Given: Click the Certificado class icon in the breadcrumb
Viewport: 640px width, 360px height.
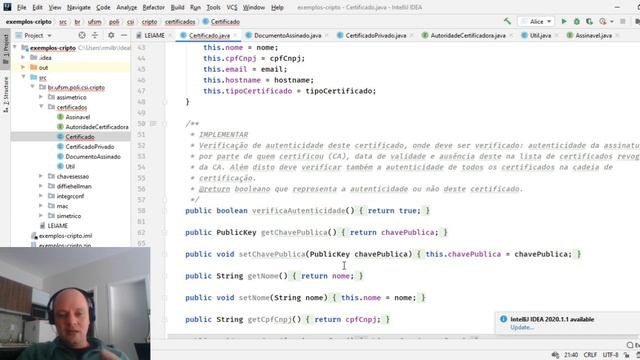Looking at the screenshot, I should point(205,22).
